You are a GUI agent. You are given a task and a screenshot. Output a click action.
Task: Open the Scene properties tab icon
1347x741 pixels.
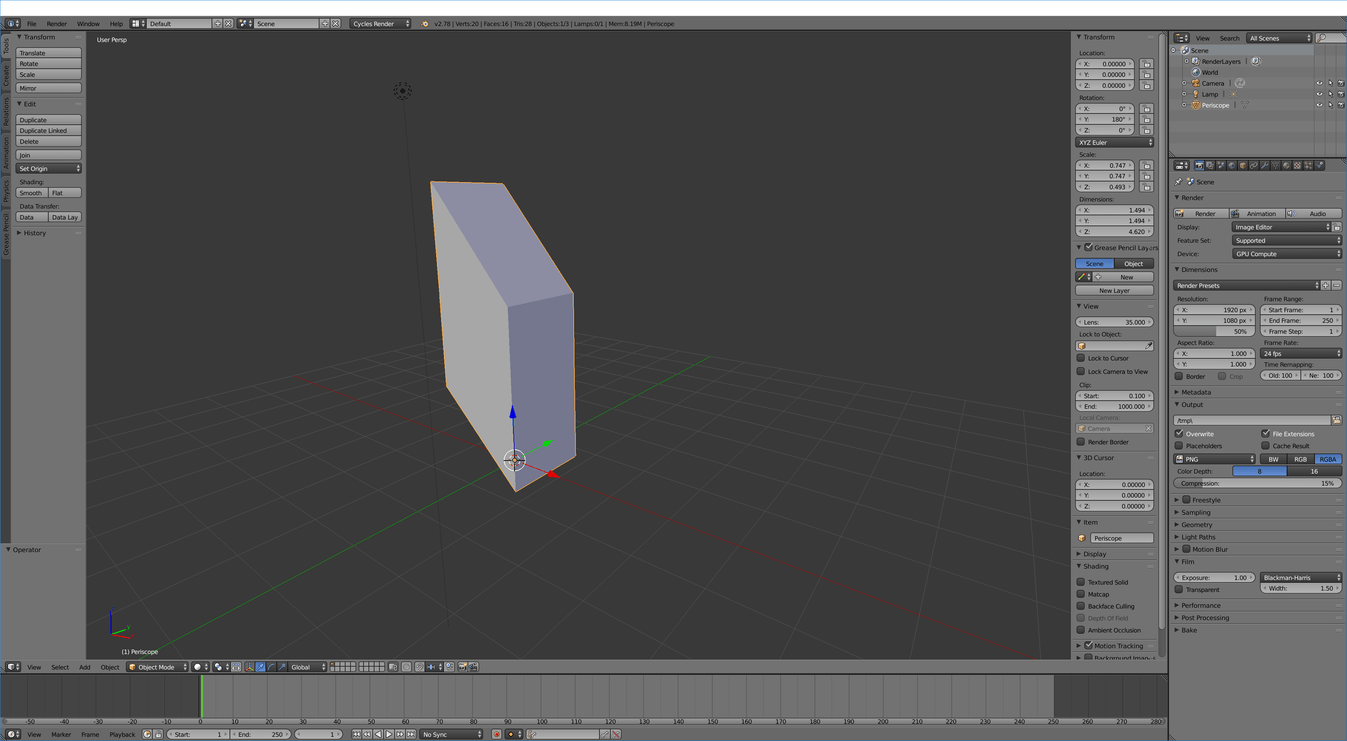[1221, 166]
